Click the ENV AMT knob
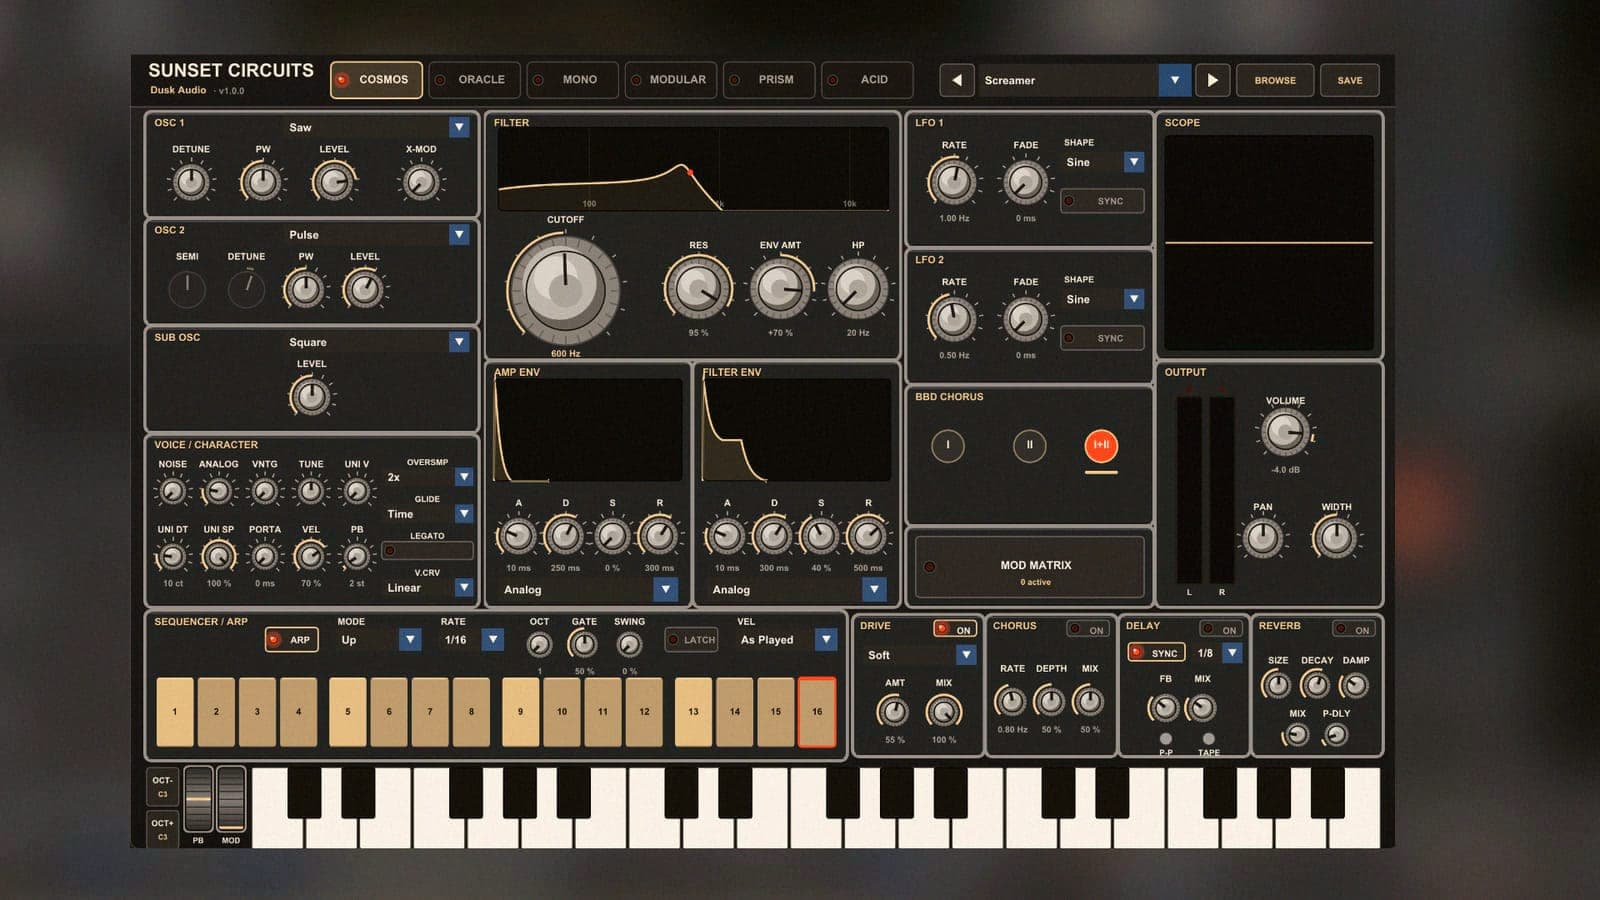This screenshot has height=900, width=1600. (780, 288)
